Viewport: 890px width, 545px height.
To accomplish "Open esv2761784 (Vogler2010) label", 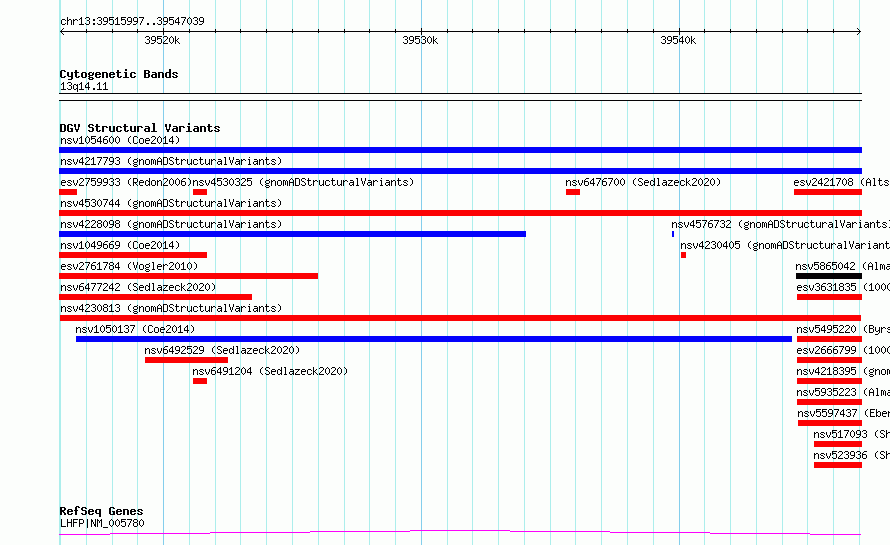I will [x=129, y=266].
